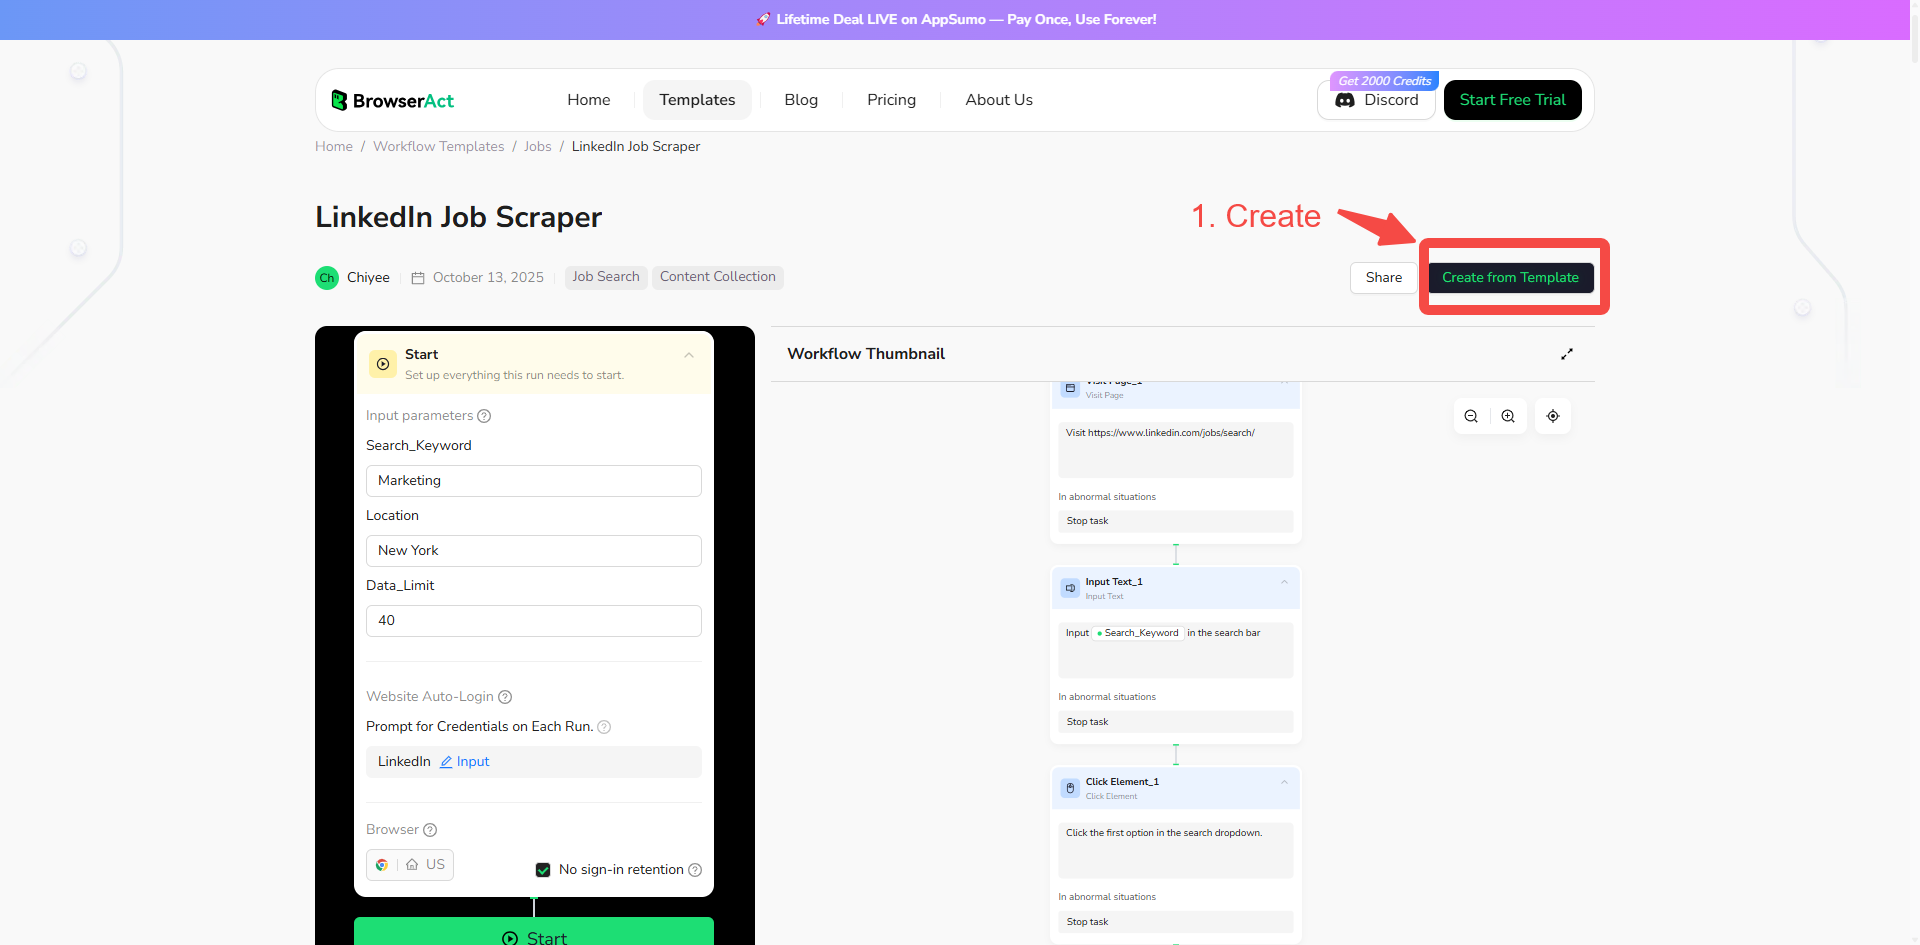
Task: Open Workflow Templates breadcrumb link
Action: click(x=438, y=146)
